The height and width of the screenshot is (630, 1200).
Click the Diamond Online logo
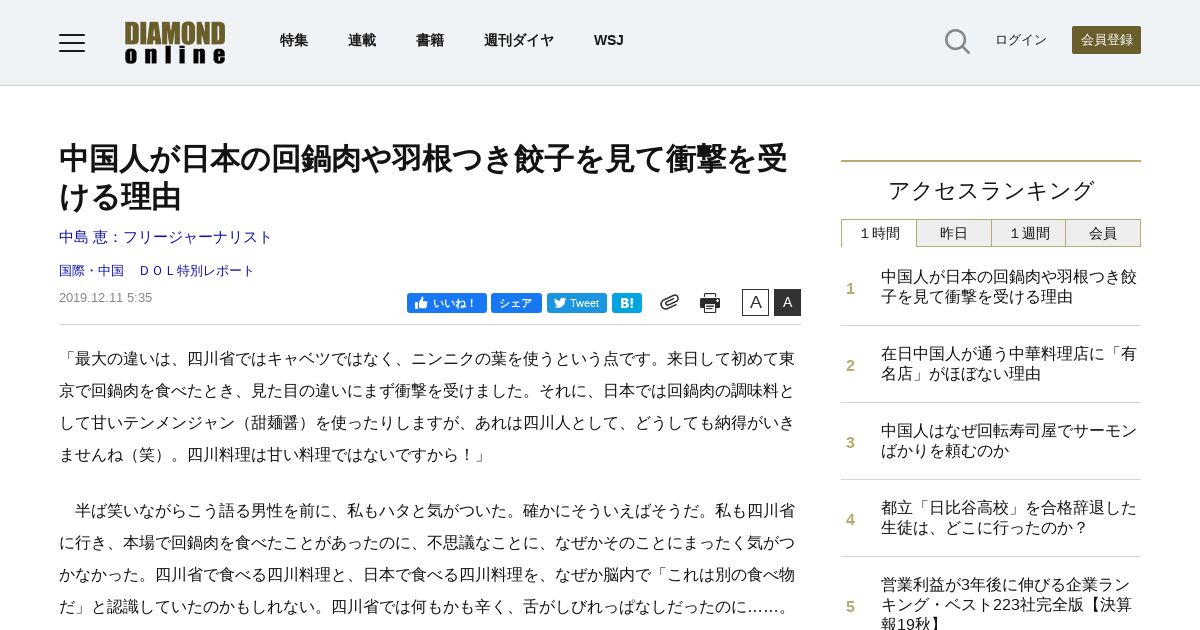[x=175, y=43]
